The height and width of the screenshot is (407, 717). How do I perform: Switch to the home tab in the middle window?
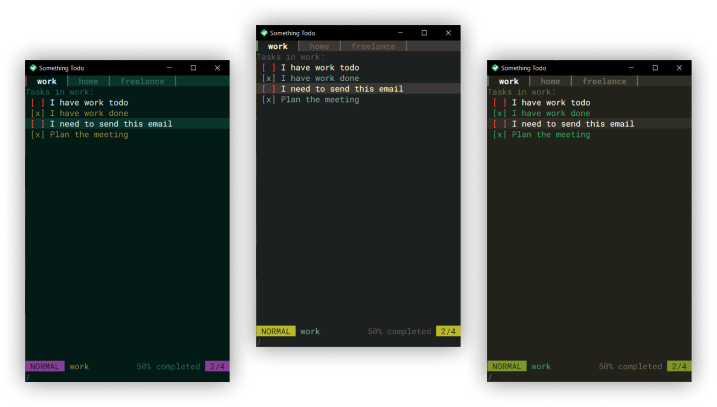click(x=319, y=46)
